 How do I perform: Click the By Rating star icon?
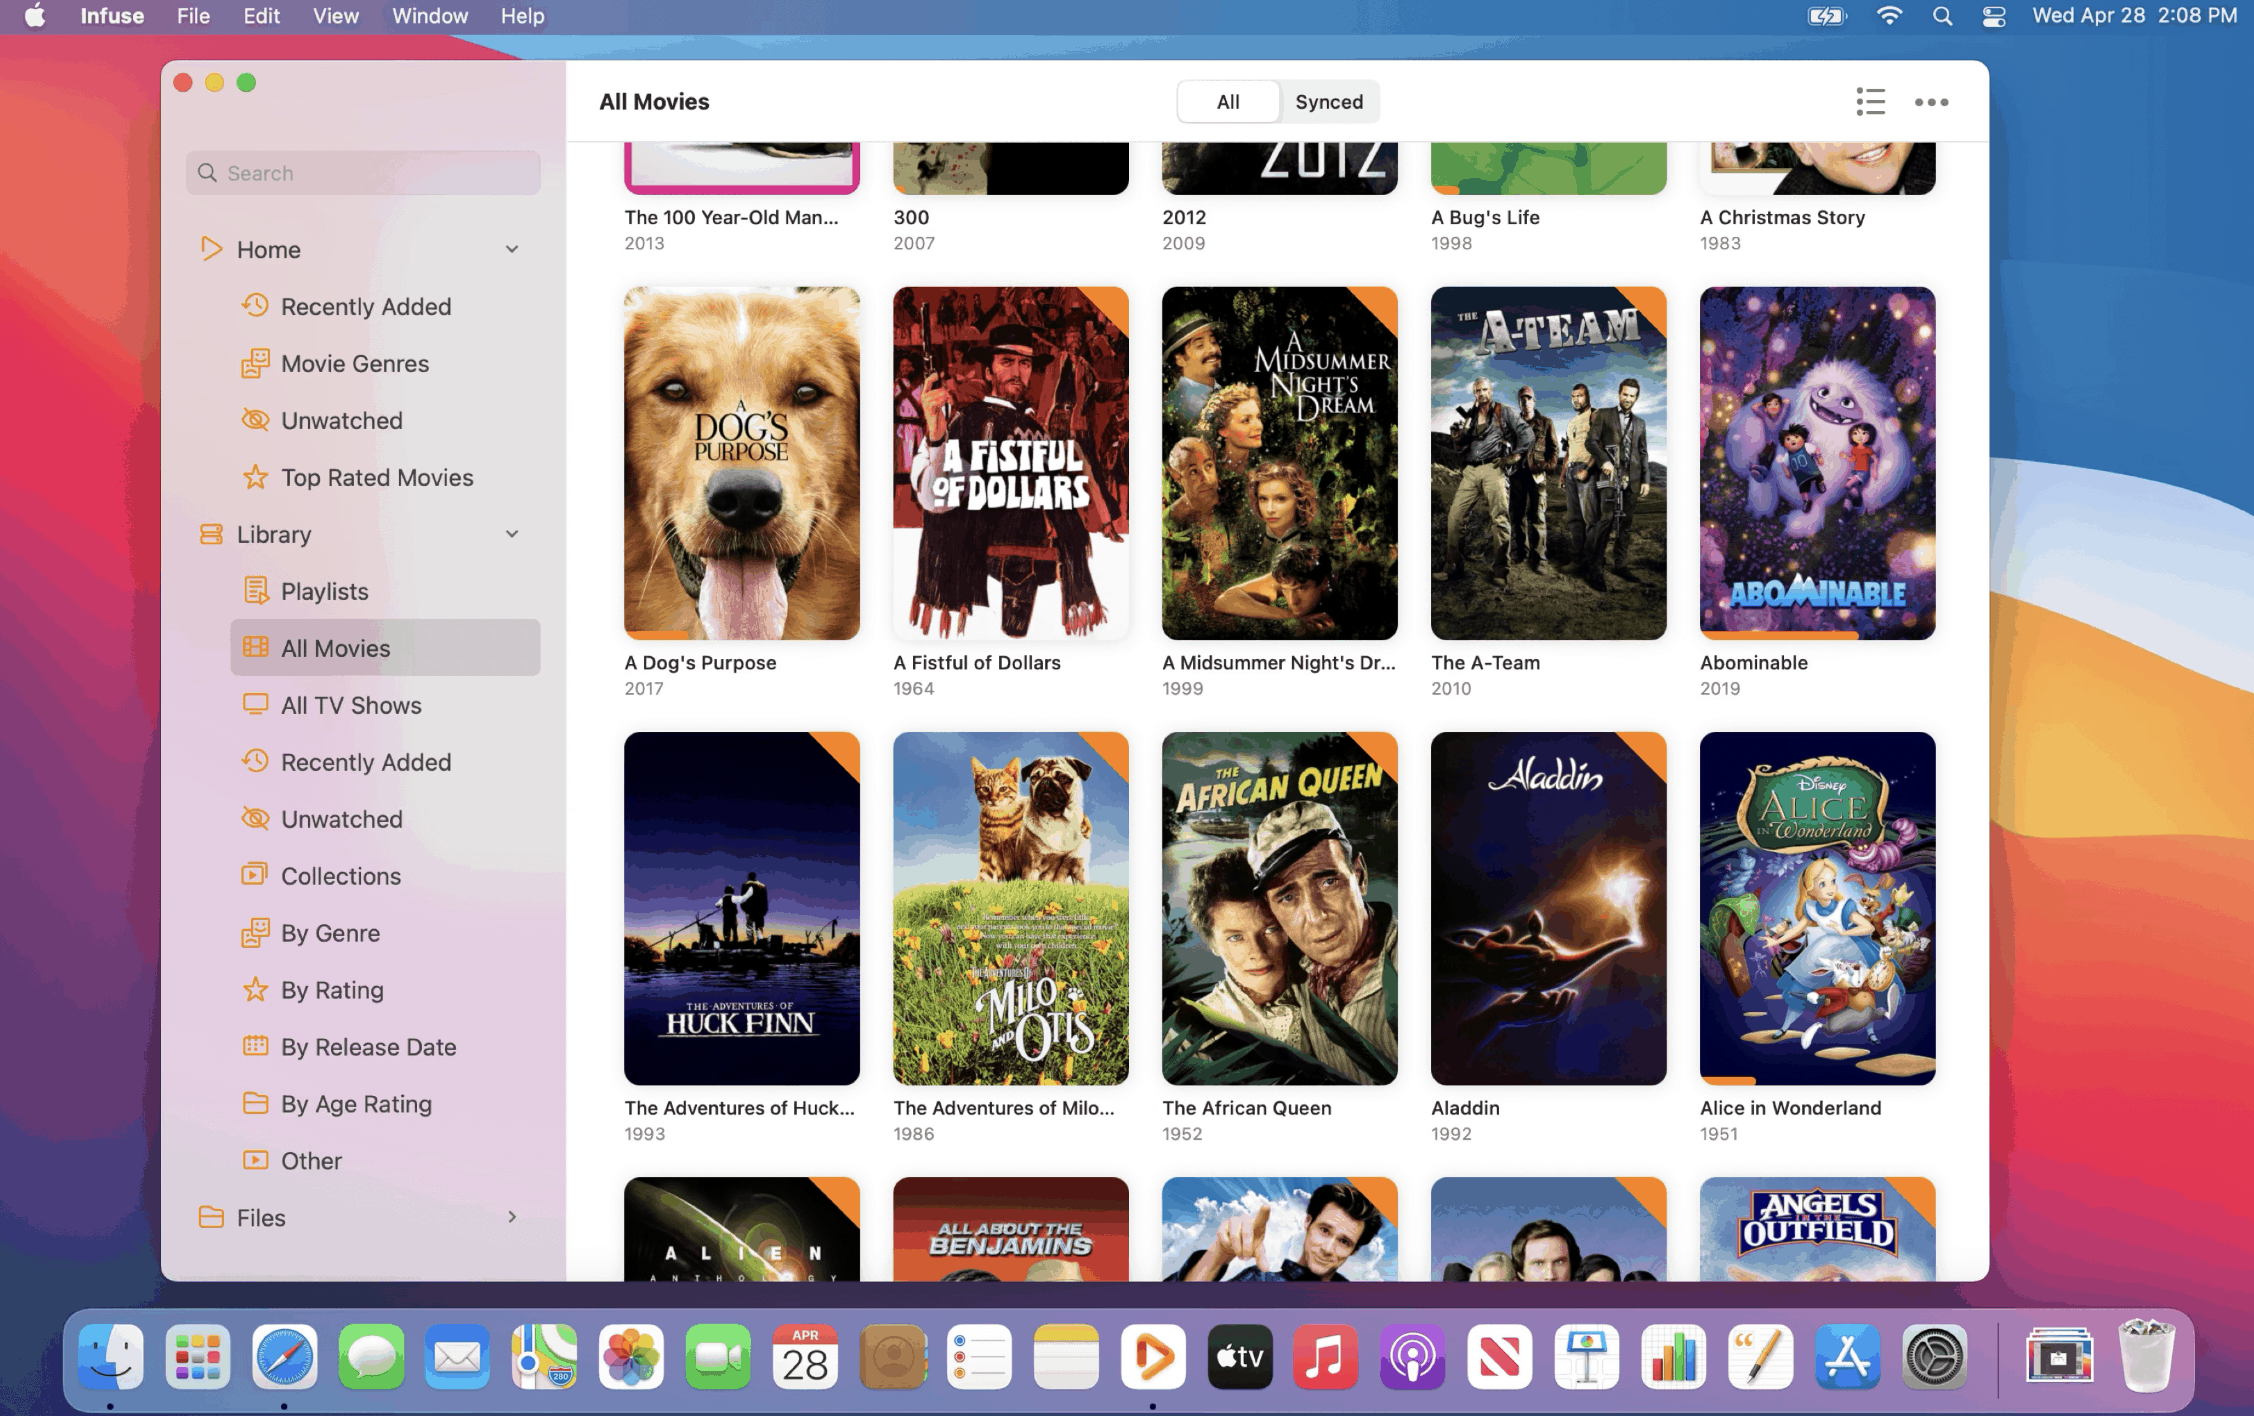(254, 990)
